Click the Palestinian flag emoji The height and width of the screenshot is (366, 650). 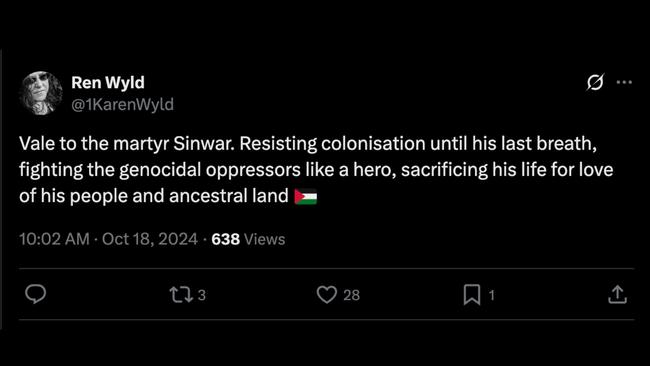pyautogui.click(x=306, y=196)
